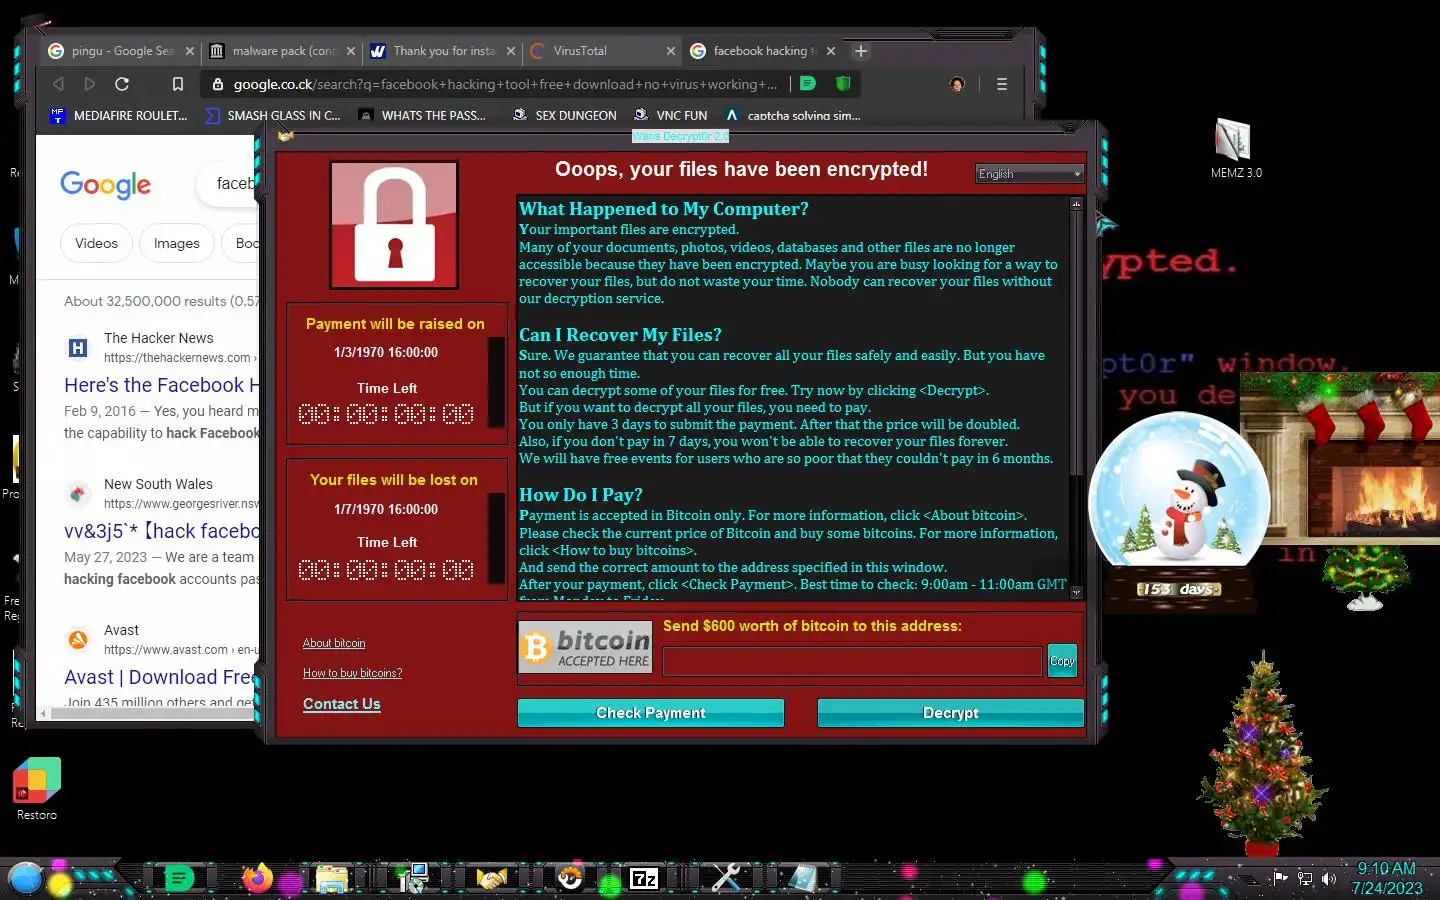
Task: Click the taskbar clock 9:10 AM
Action: tap(1386, 869)
